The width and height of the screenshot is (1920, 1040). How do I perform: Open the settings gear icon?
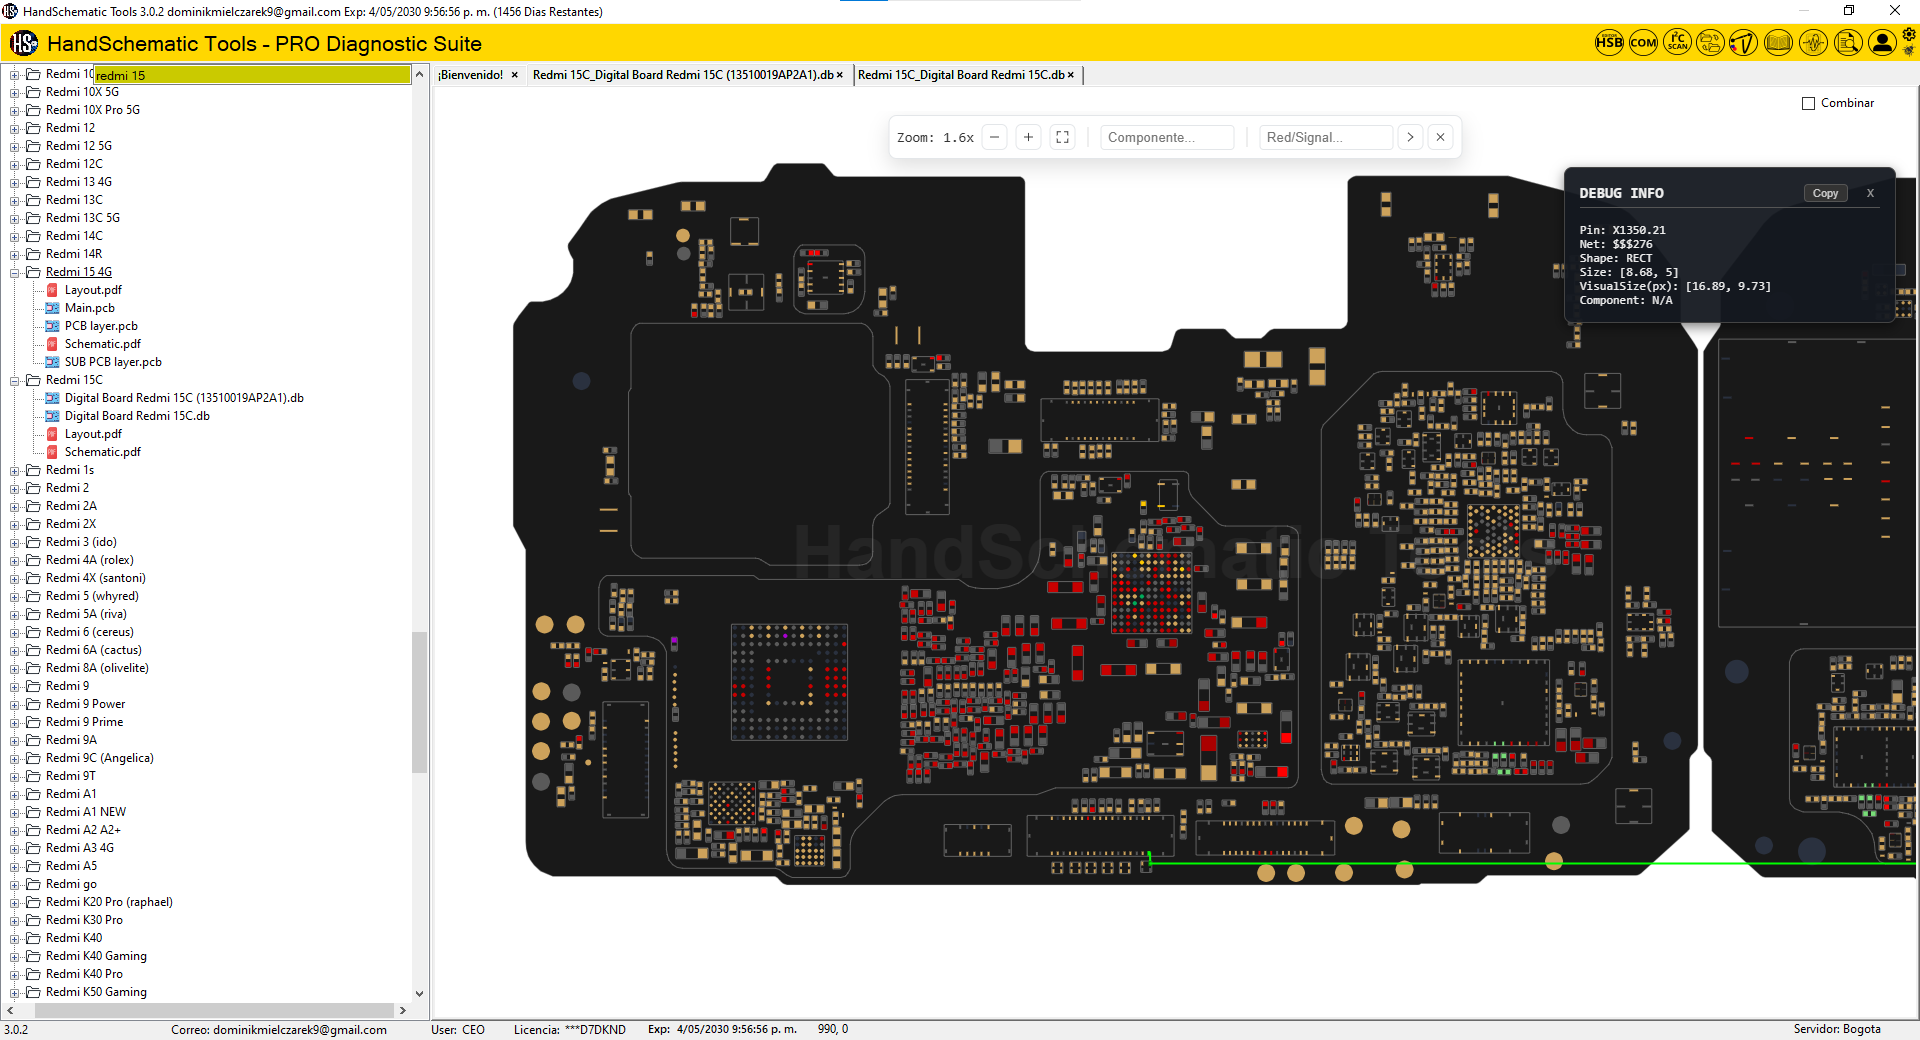click(x=1909, y=34)
